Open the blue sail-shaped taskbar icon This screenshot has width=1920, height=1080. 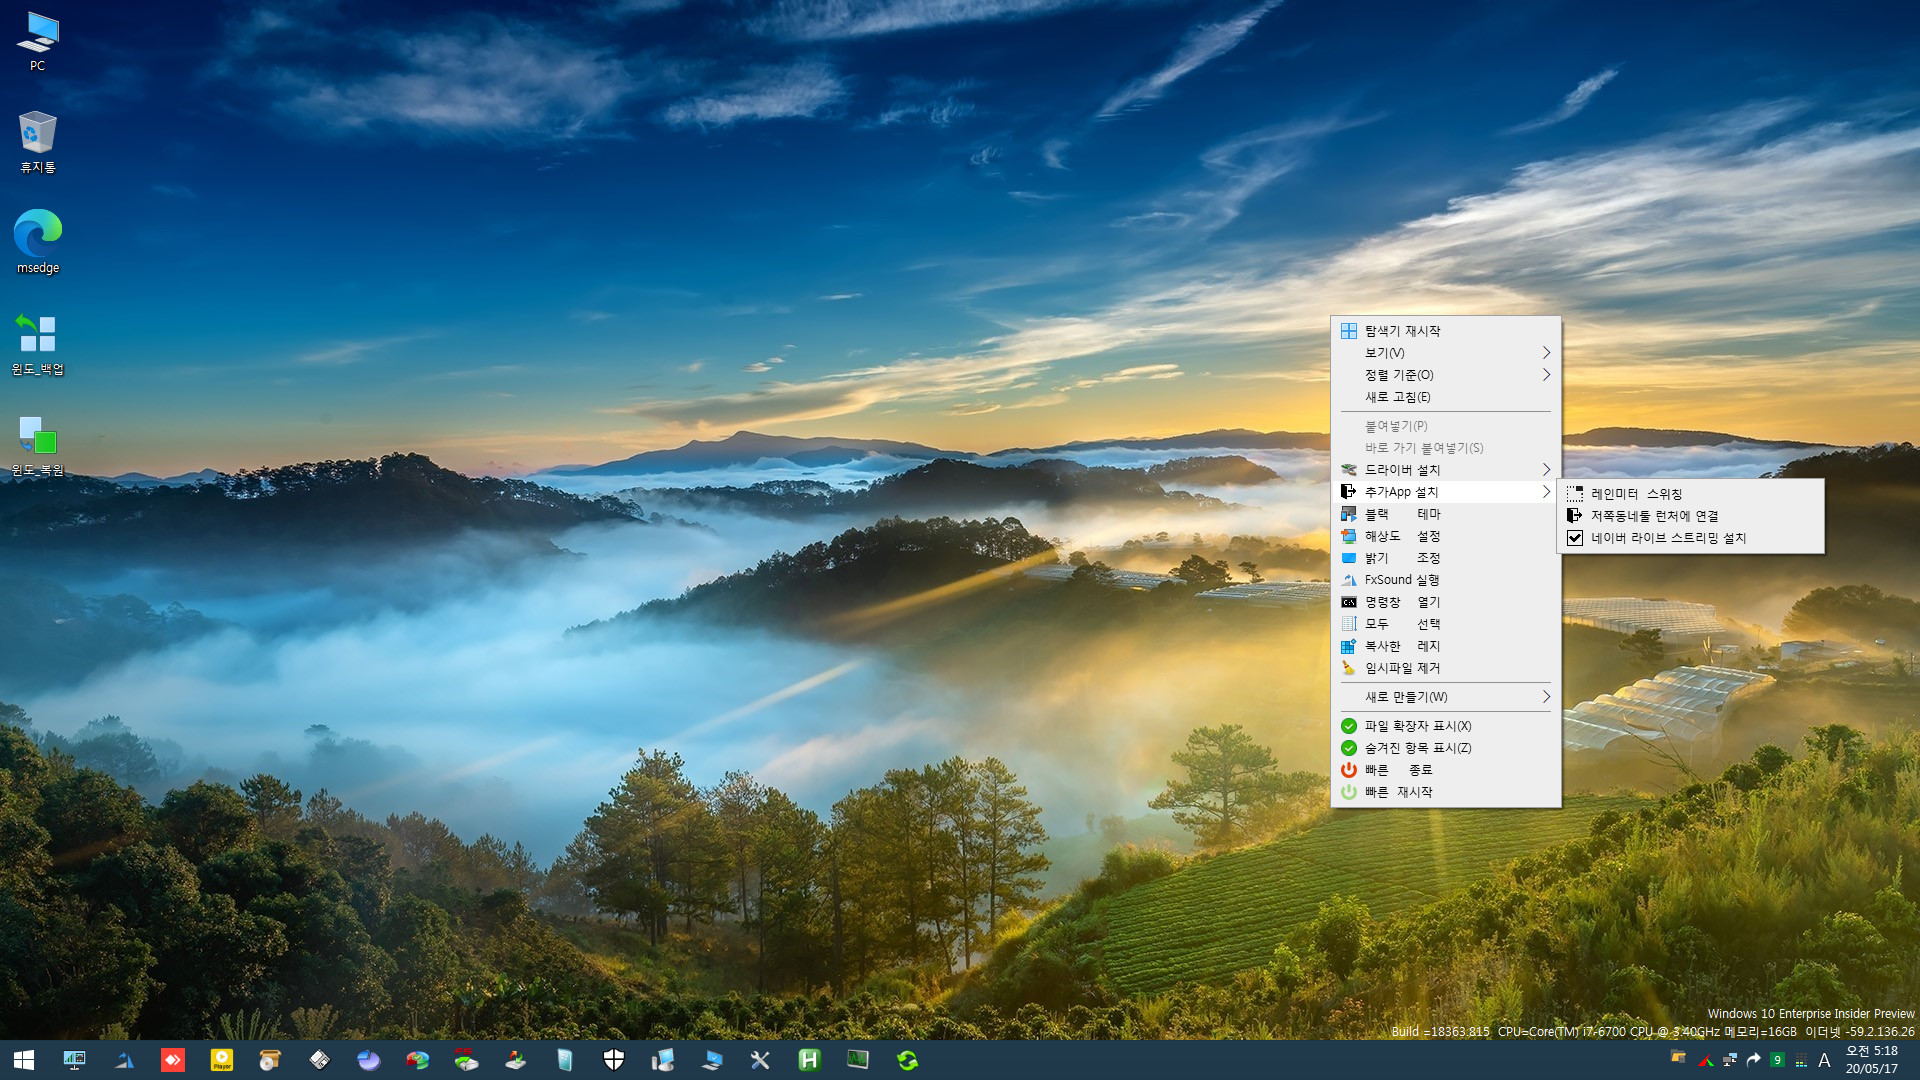(x=124, y=1060)
